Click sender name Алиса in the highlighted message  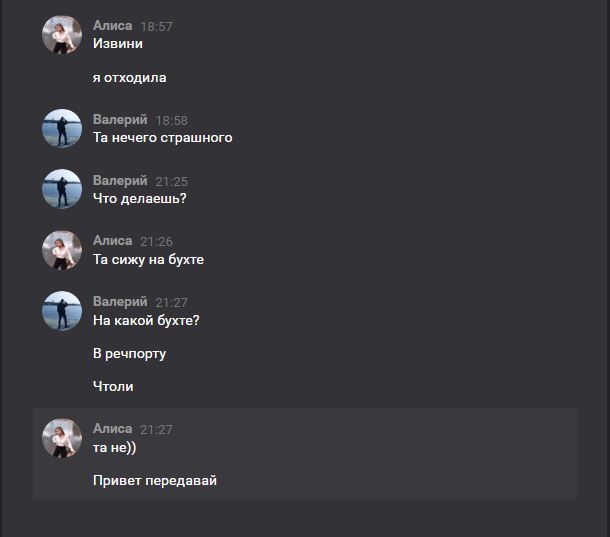pyautogui.click(x=112, y=429)
